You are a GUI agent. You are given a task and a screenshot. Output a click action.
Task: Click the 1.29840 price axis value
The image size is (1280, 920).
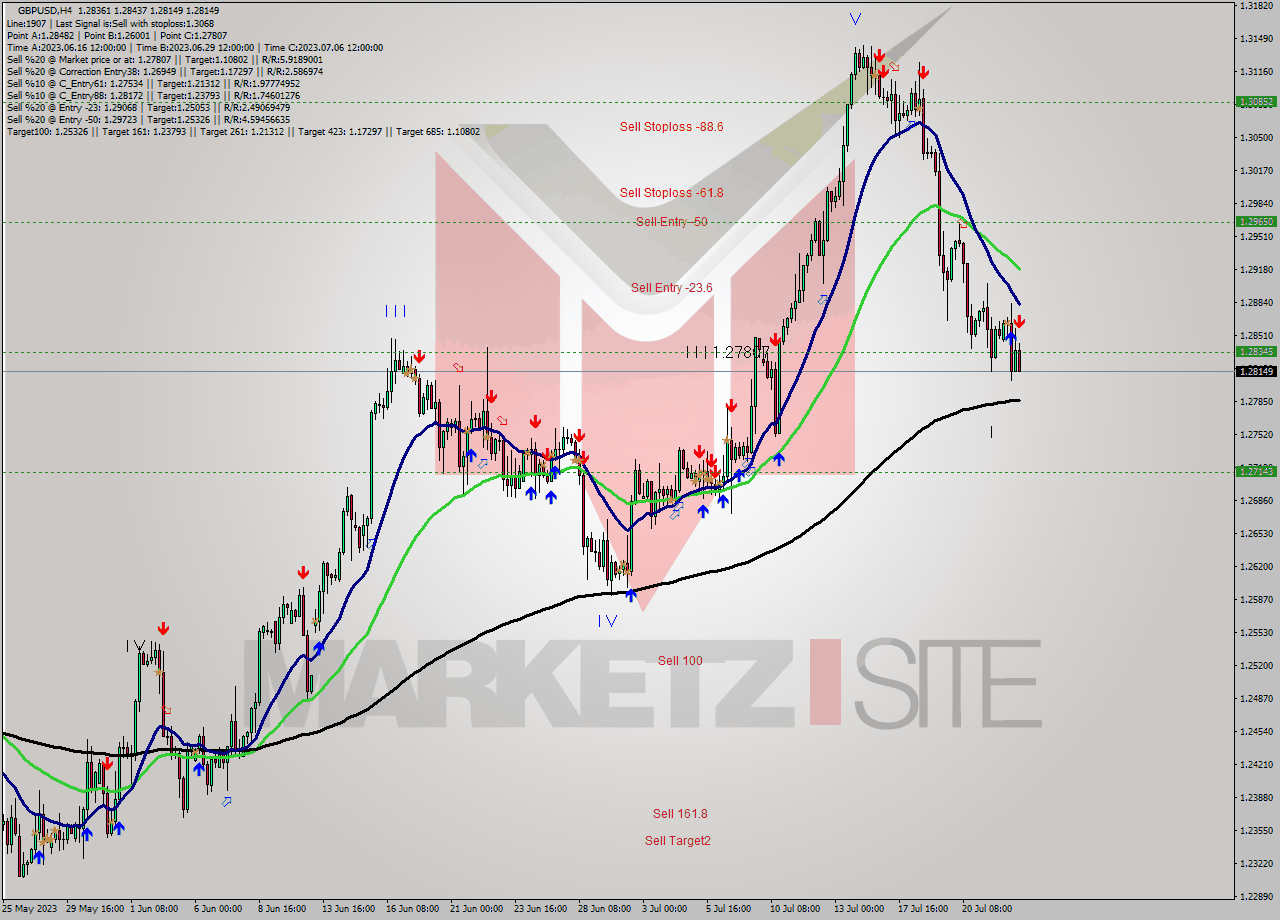pyautogui.click(x=1255, y=204)
